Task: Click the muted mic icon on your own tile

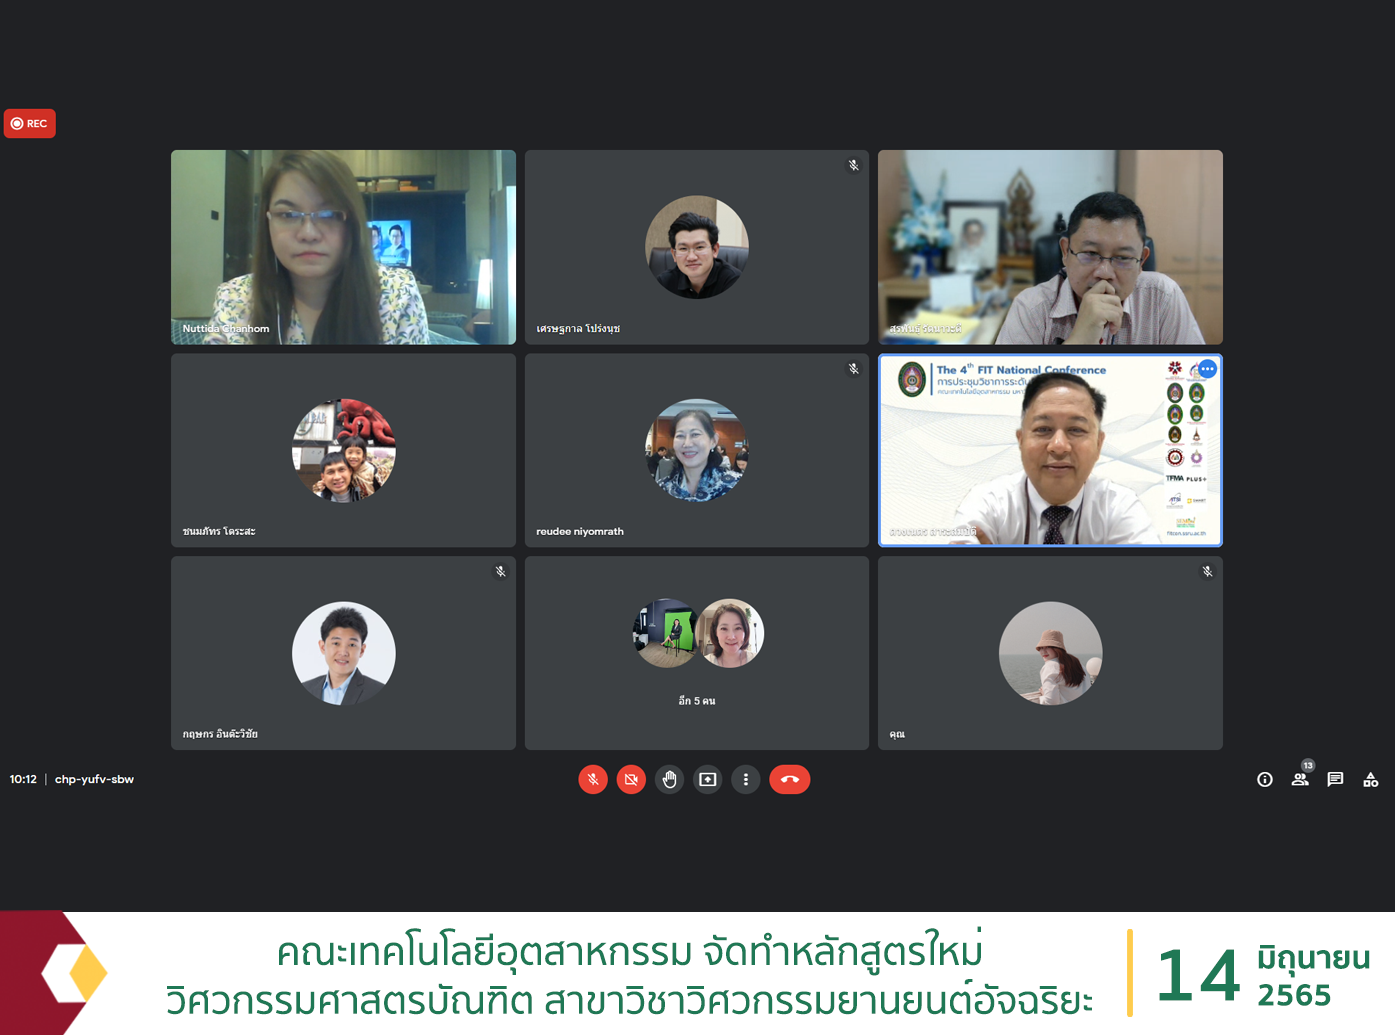Action: click(1207, 572)
